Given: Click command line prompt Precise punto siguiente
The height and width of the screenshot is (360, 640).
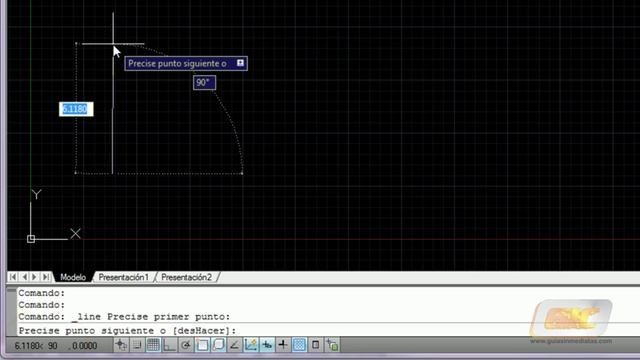Looking at the screenshot, I should pyautogui.click(x=127, y=330).
